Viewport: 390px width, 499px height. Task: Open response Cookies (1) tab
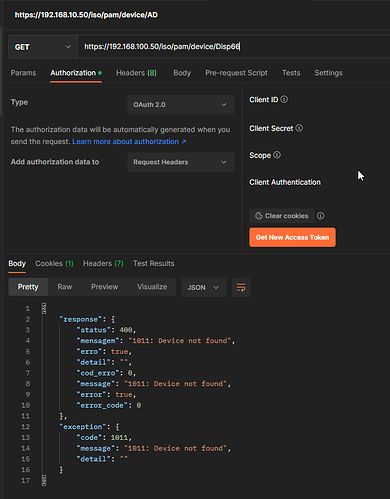(54, 264)
